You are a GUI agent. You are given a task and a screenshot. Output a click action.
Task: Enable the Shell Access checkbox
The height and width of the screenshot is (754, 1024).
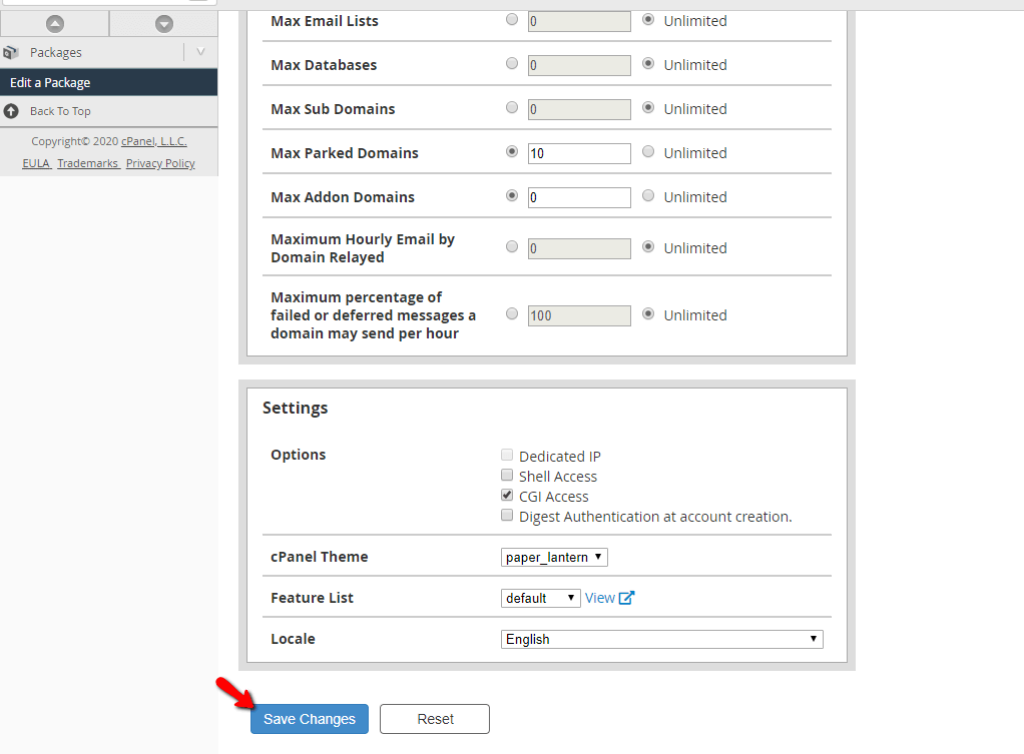tap(507, 475)
